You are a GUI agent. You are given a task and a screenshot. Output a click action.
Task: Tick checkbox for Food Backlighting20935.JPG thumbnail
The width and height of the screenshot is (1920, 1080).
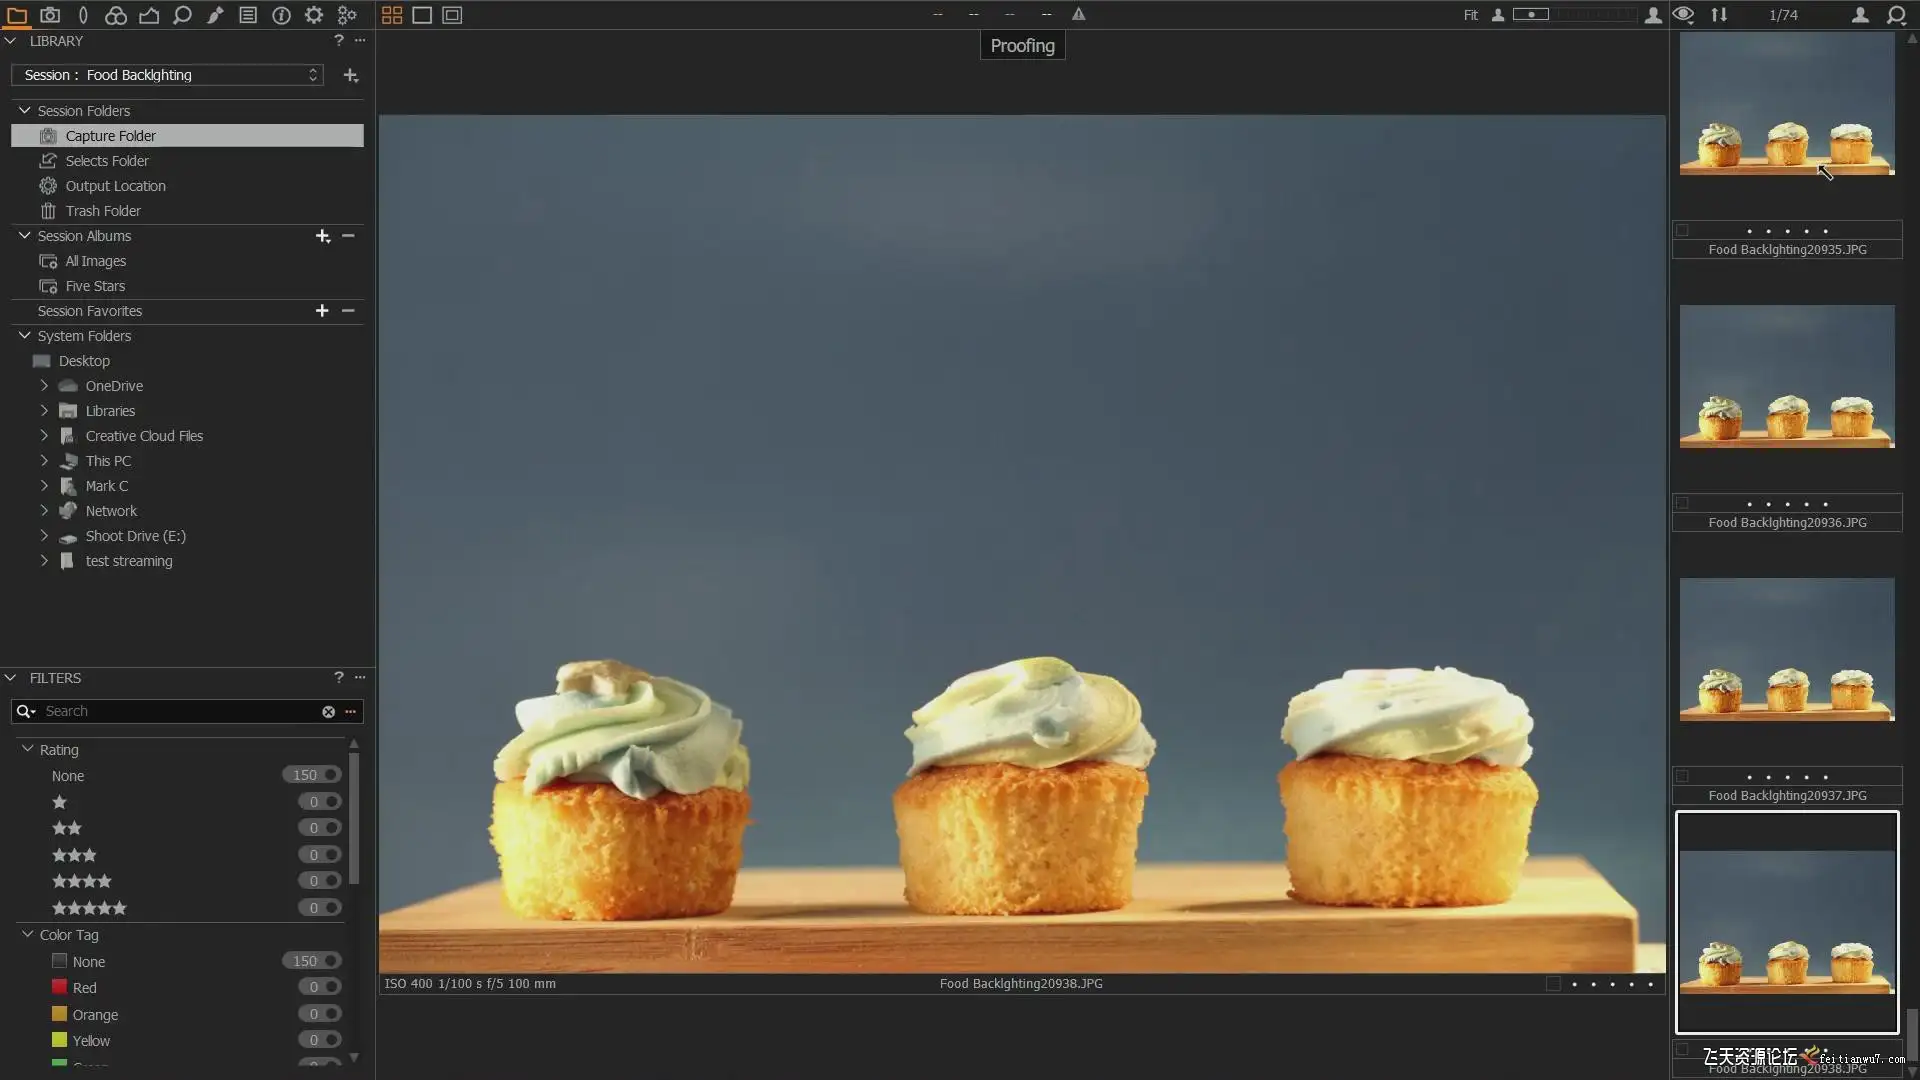tap(1682, 231)
